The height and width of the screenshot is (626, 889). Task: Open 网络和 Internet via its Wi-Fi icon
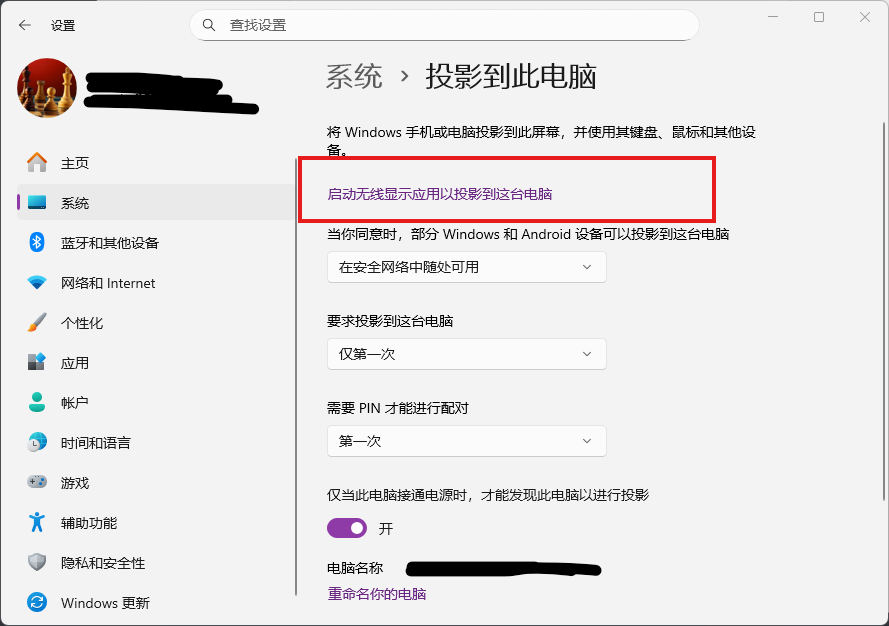37,283
